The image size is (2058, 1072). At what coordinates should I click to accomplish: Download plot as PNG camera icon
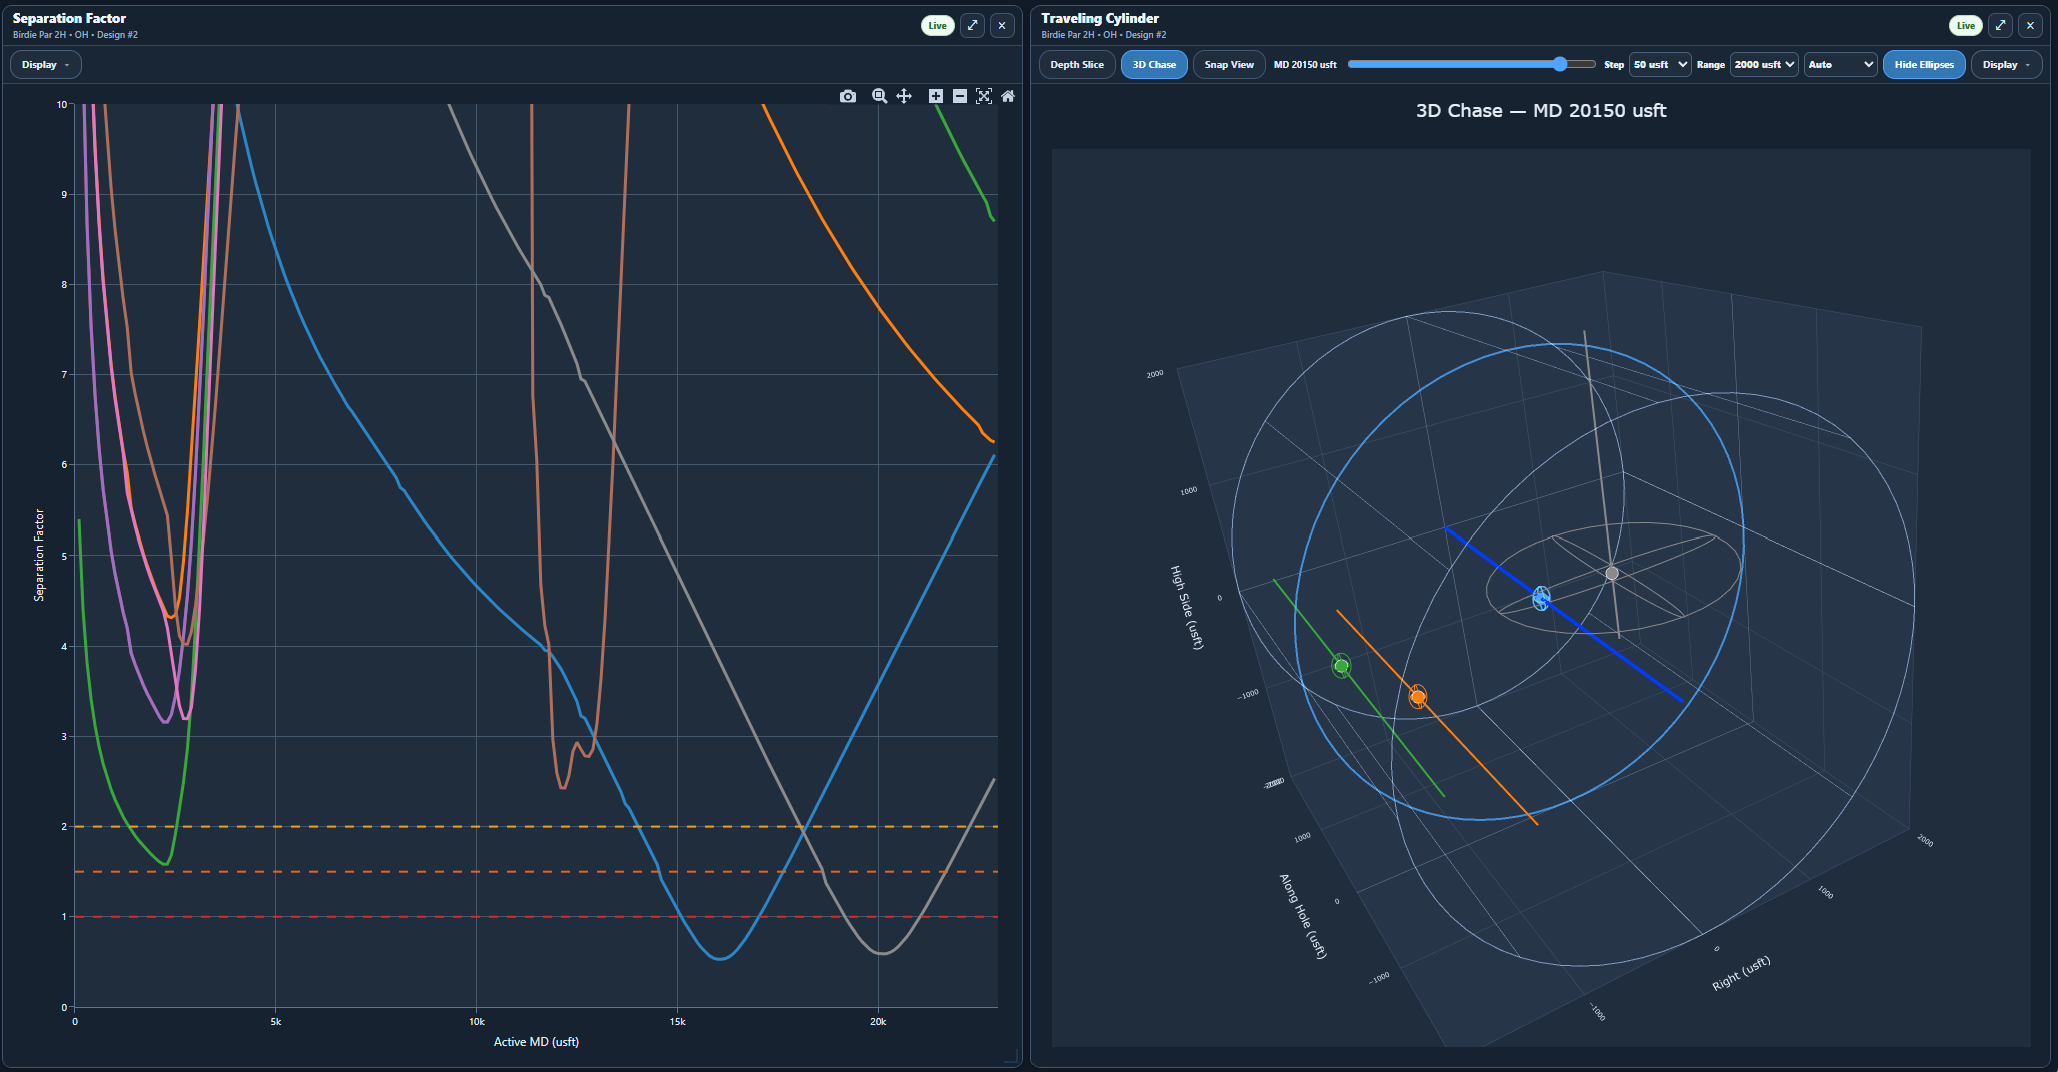coord(848,96)
